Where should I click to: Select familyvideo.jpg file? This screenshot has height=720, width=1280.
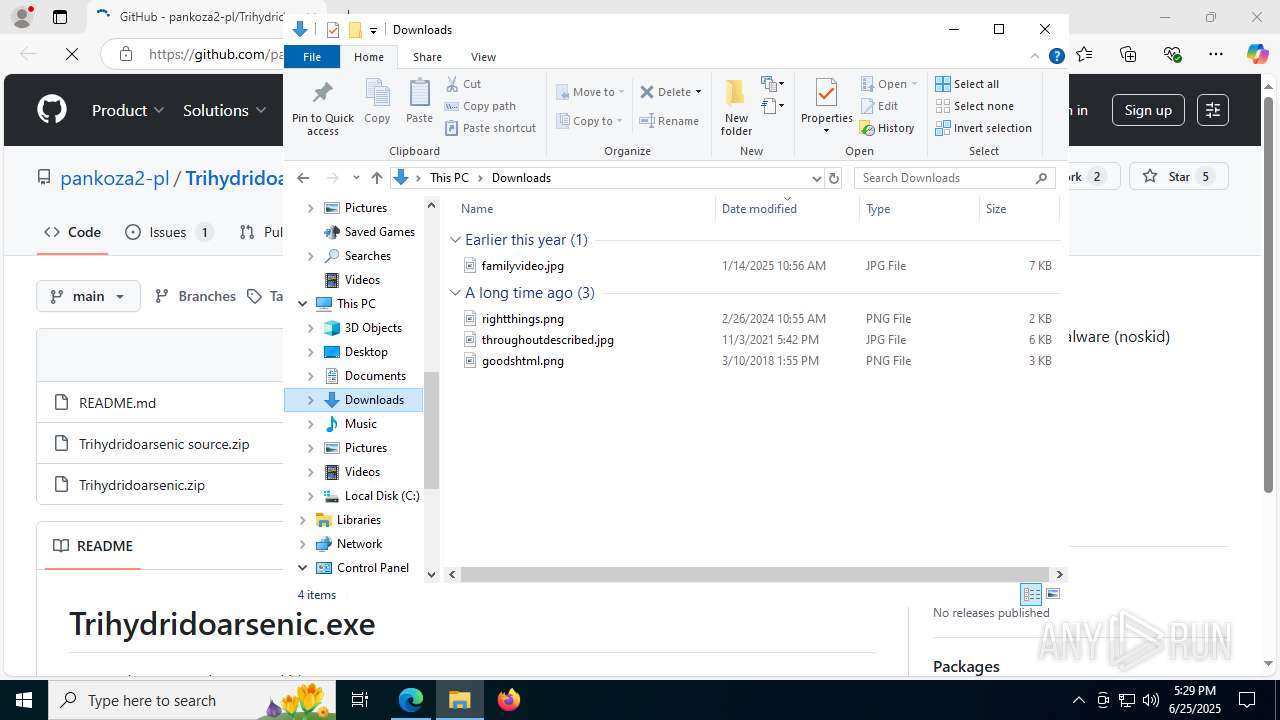pos(522,266)
